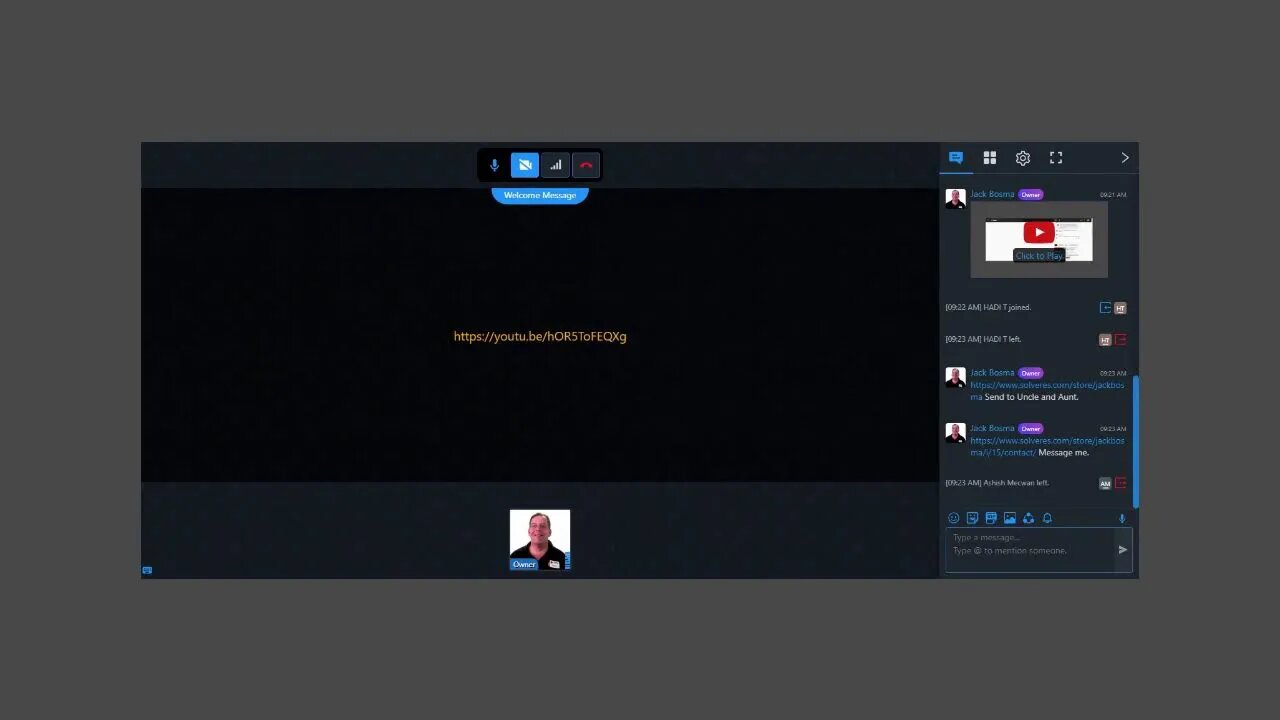
Task: Mute the microphone in call controls
Action: pyautogui.click(x=494, y=165)
